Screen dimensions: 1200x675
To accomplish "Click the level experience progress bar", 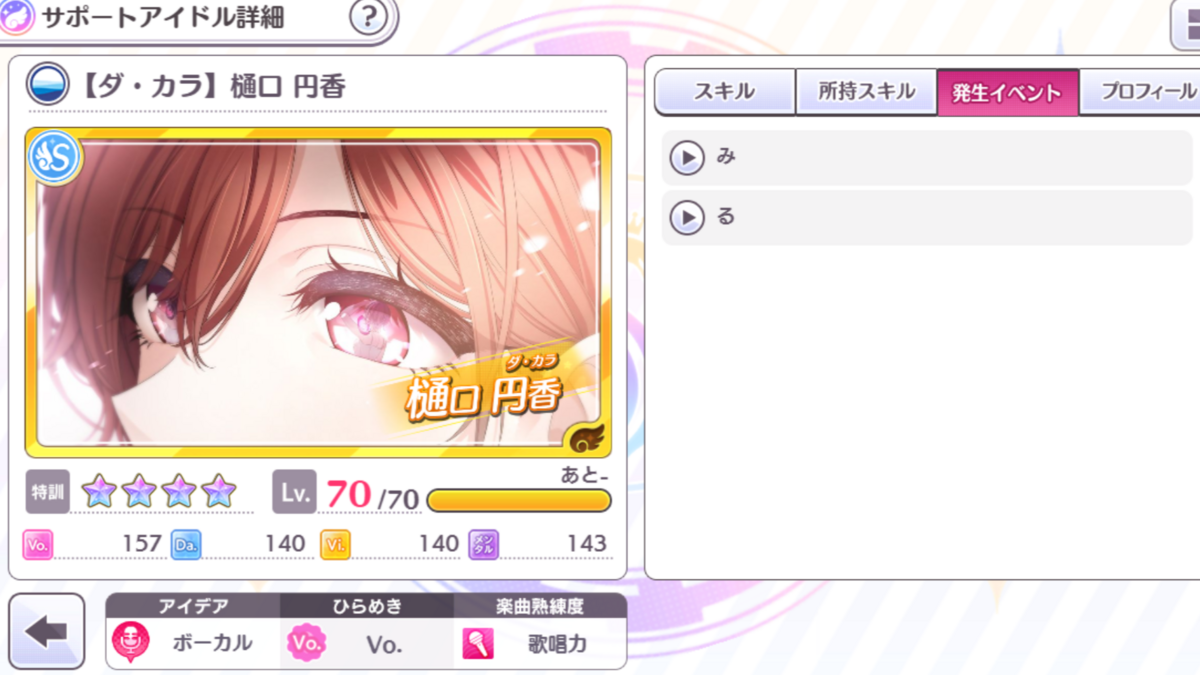I will pos(519,500).
